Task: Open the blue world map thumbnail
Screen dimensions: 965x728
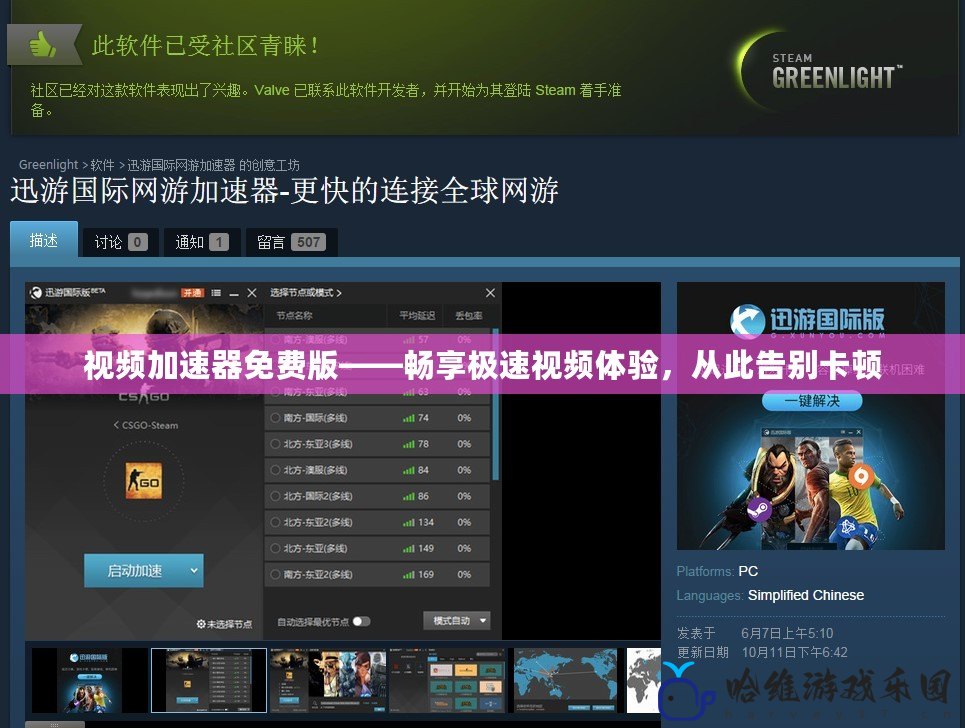Action: (566, 680)
